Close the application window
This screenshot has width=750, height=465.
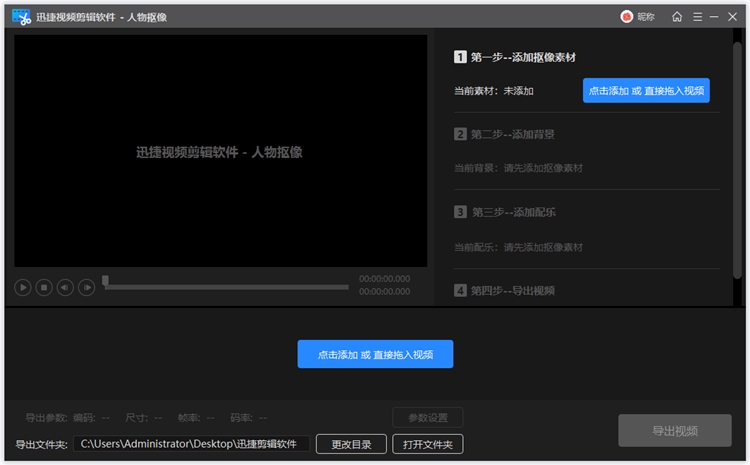(x=732, y=17)
